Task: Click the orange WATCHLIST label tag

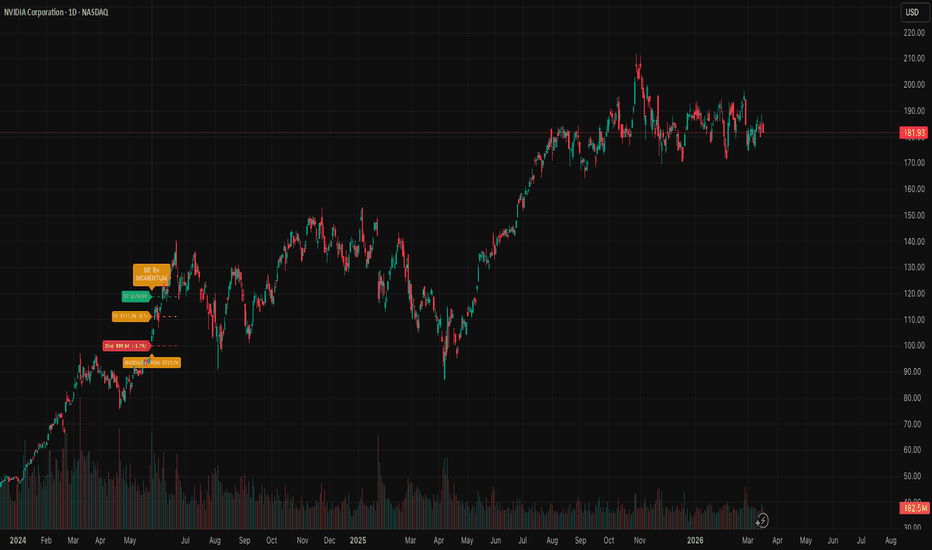Action: (152, 362)
